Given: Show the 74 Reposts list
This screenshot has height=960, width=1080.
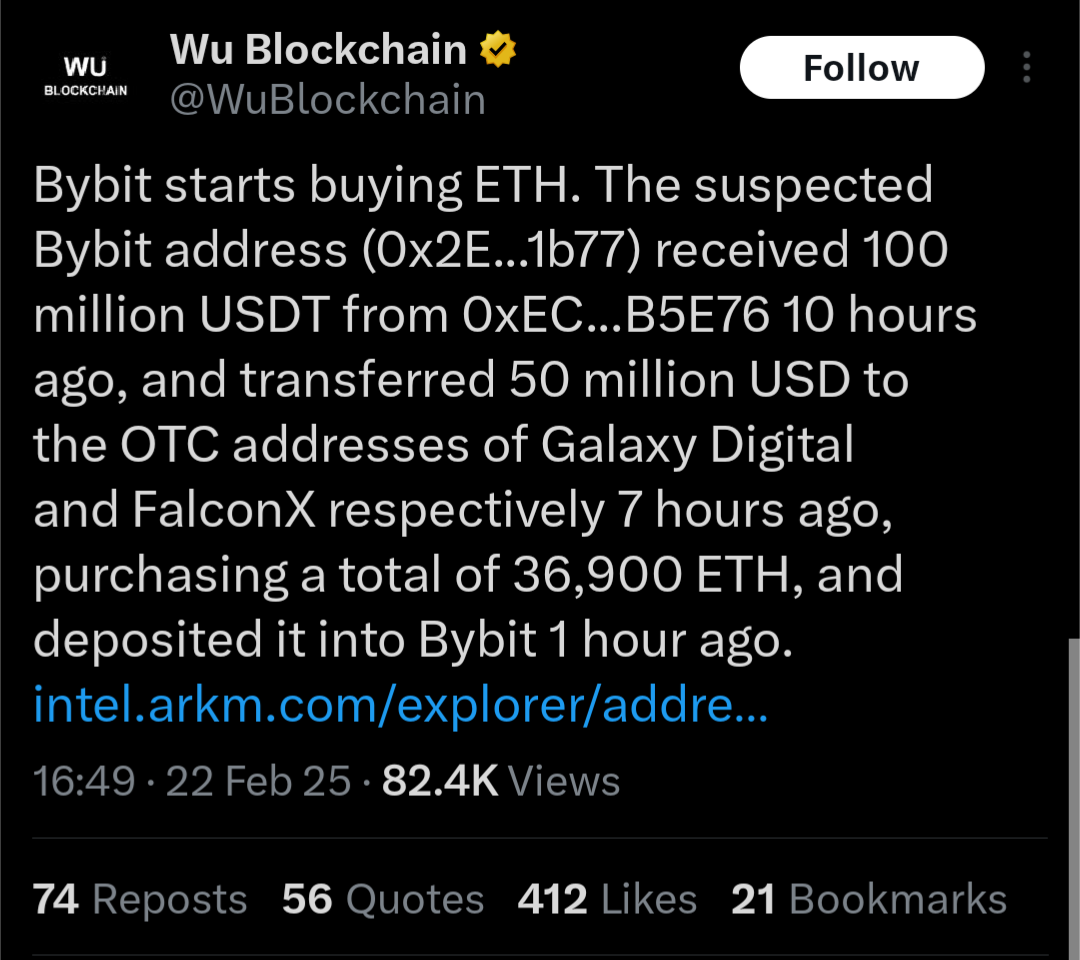Looking at the screenshot, I should 140,899.
